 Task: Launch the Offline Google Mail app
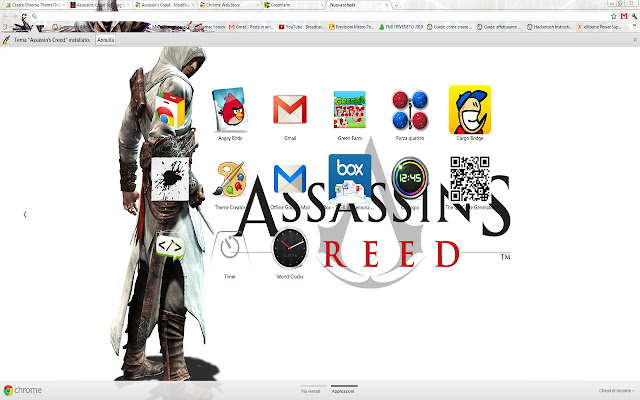click(290, 179)
